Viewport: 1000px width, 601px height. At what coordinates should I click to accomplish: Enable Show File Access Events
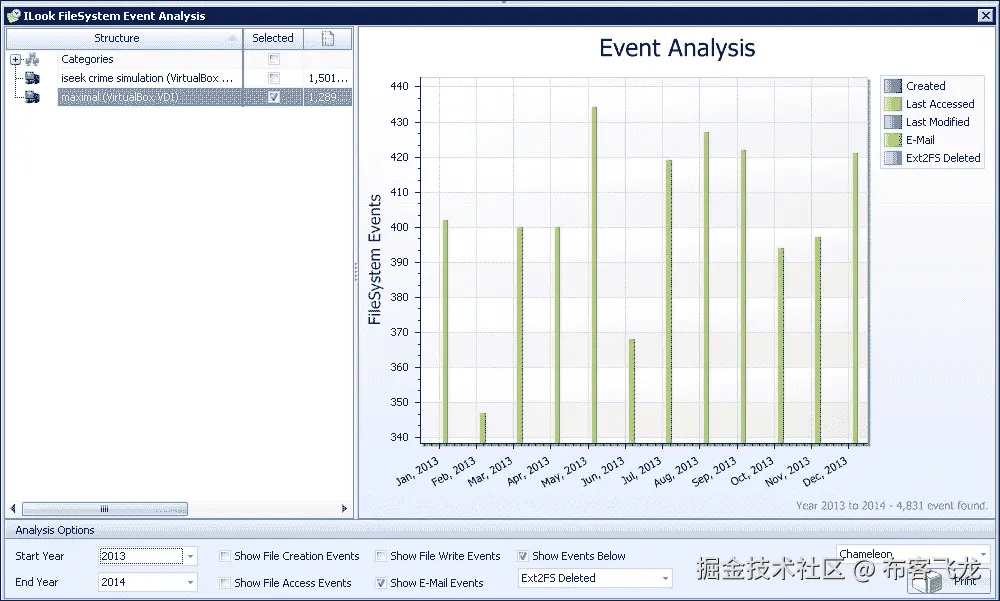click(224, 582)
